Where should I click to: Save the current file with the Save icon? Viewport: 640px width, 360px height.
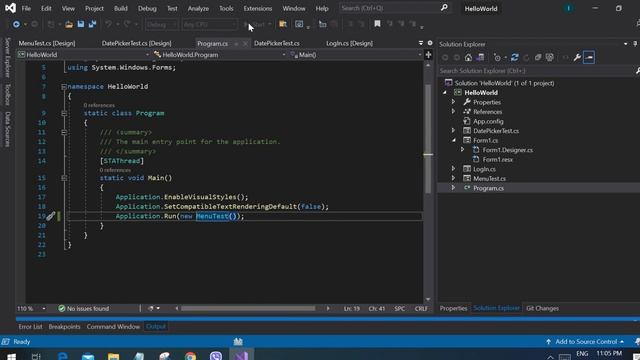[x=81, y=24]
